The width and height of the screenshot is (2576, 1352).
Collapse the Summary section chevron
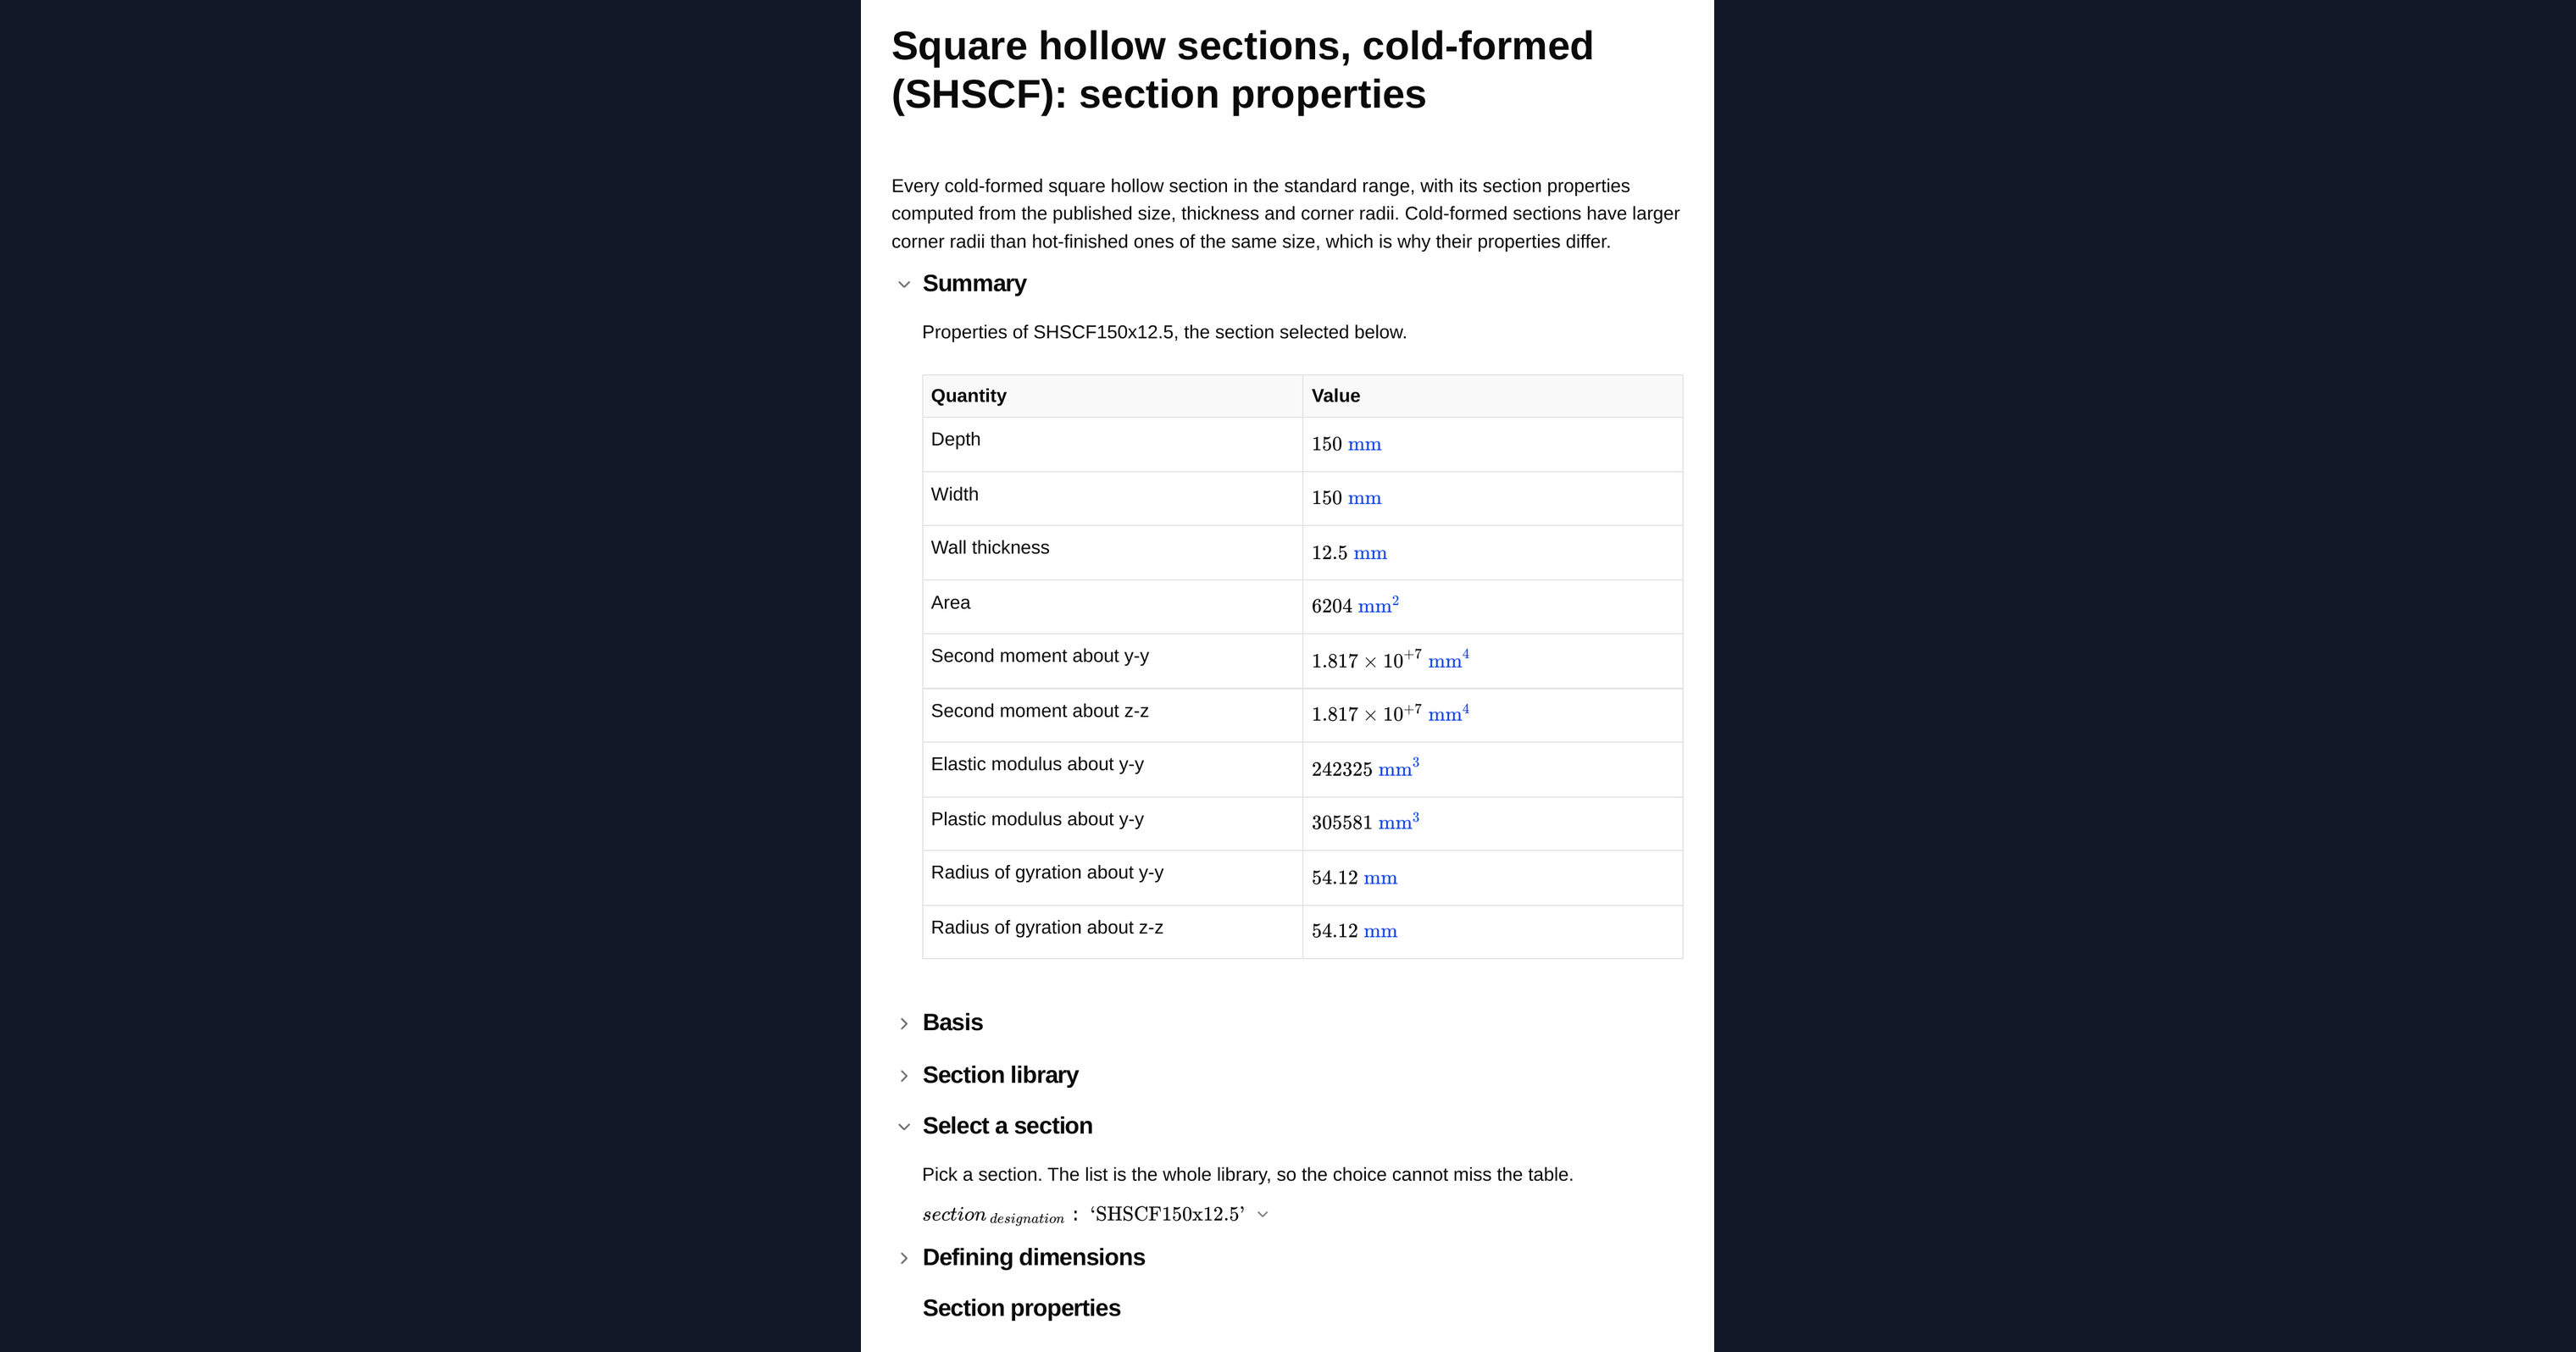click(904, 284)
